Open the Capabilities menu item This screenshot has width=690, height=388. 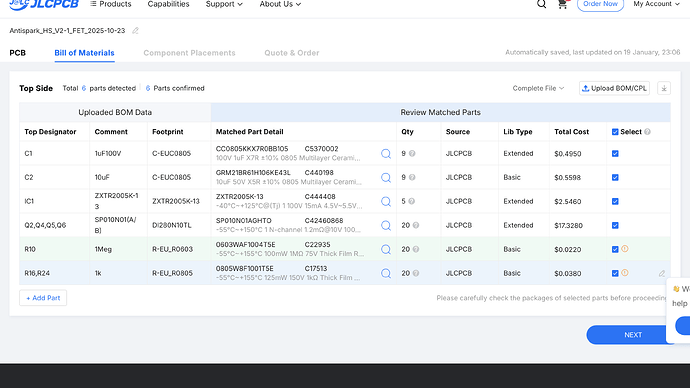[169, 4]
